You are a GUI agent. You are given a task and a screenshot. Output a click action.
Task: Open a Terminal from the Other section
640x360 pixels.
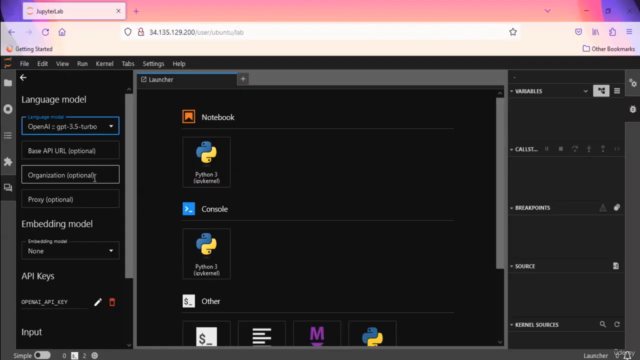pos(207,334)
